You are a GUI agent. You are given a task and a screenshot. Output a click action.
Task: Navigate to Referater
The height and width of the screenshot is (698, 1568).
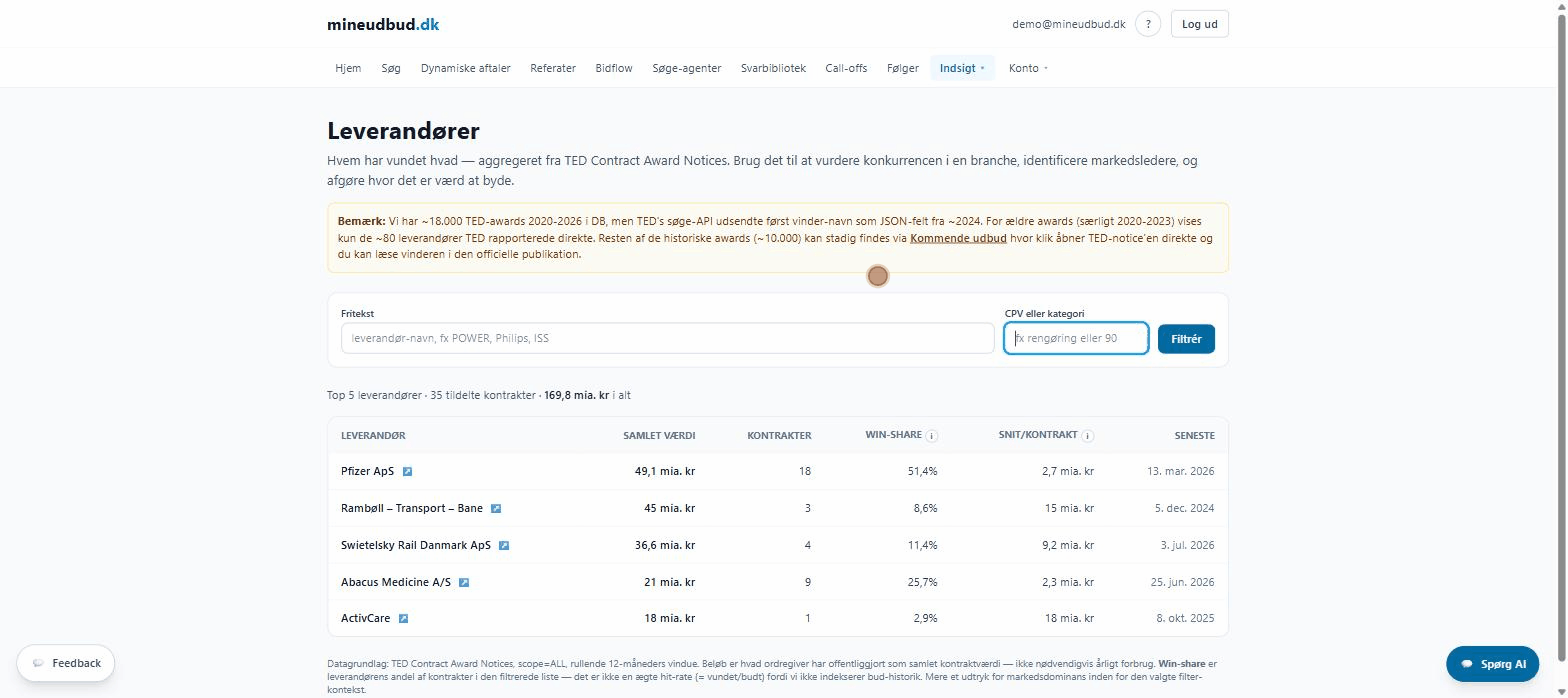(553, 68)
